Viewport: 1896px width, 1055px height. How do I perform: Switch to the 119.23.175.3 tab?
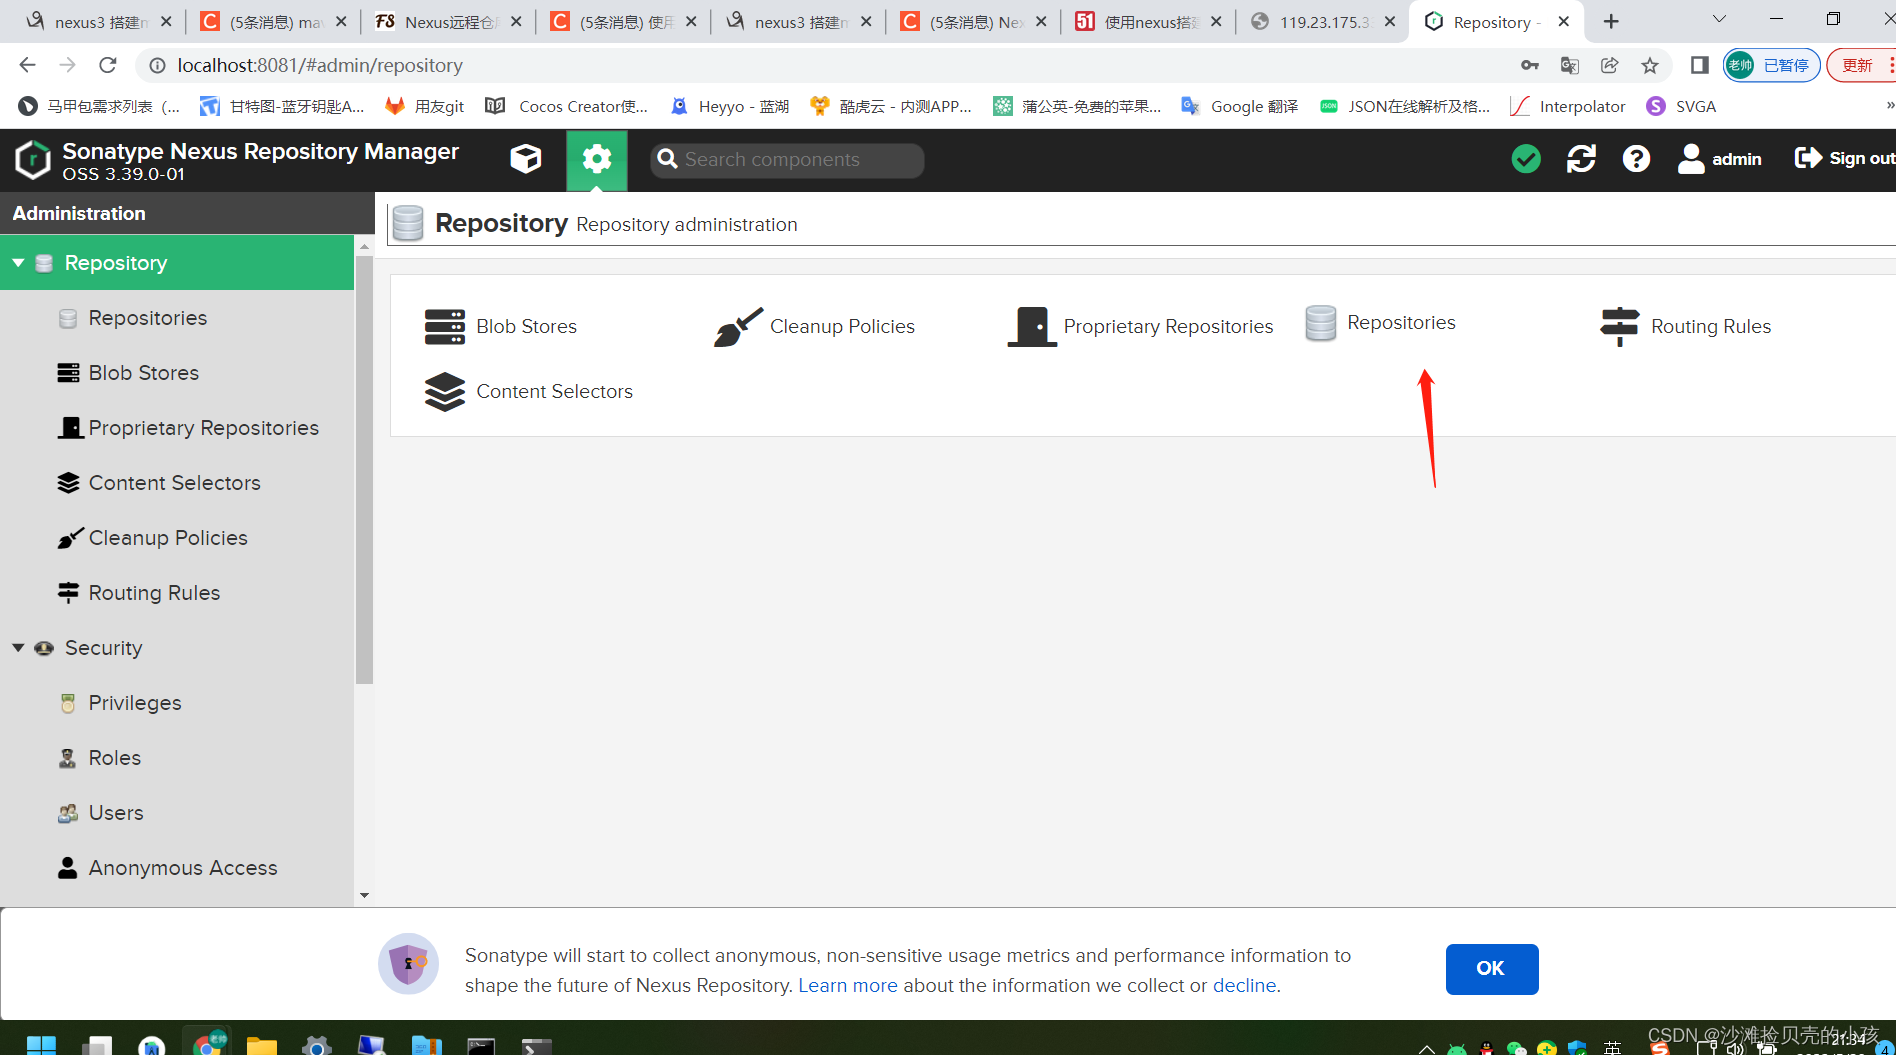click(1324, 22)
